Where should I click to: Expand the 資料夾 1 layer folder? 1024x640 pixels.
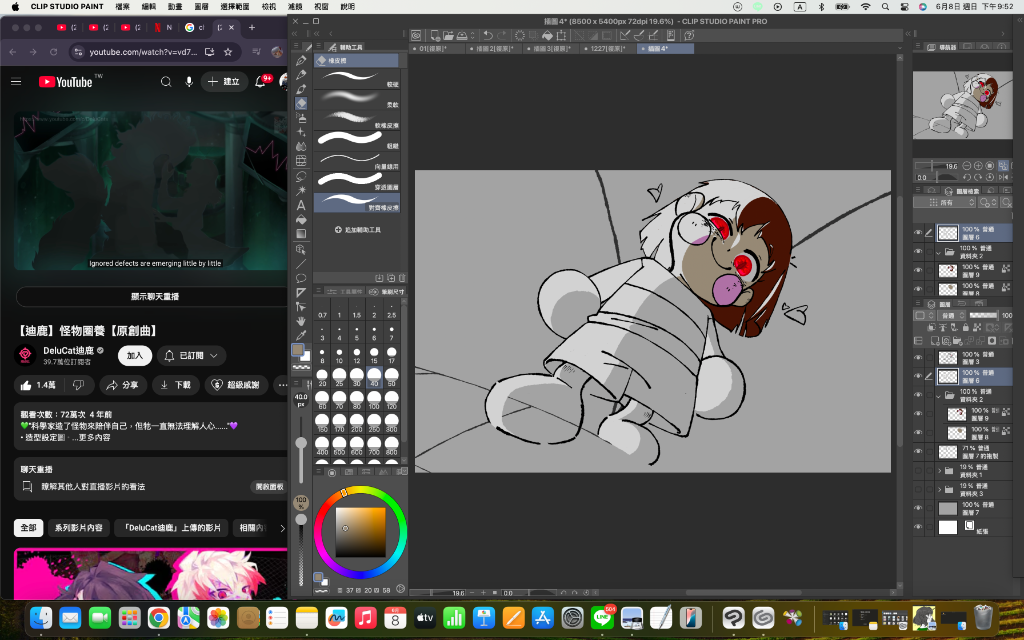pyautogui.click(x=939, y=470)
